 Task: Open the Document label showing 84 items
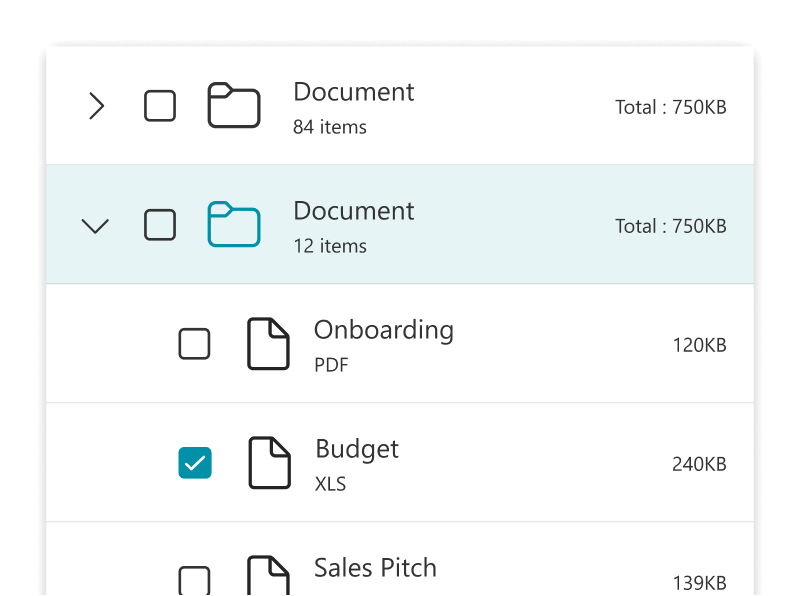pos(353,92)
